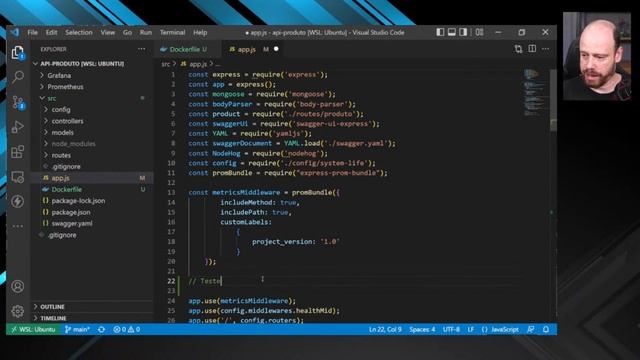Screen dimensions: 640x360
Task: Open Remote Explorer view icon
Action: point(18,177)
